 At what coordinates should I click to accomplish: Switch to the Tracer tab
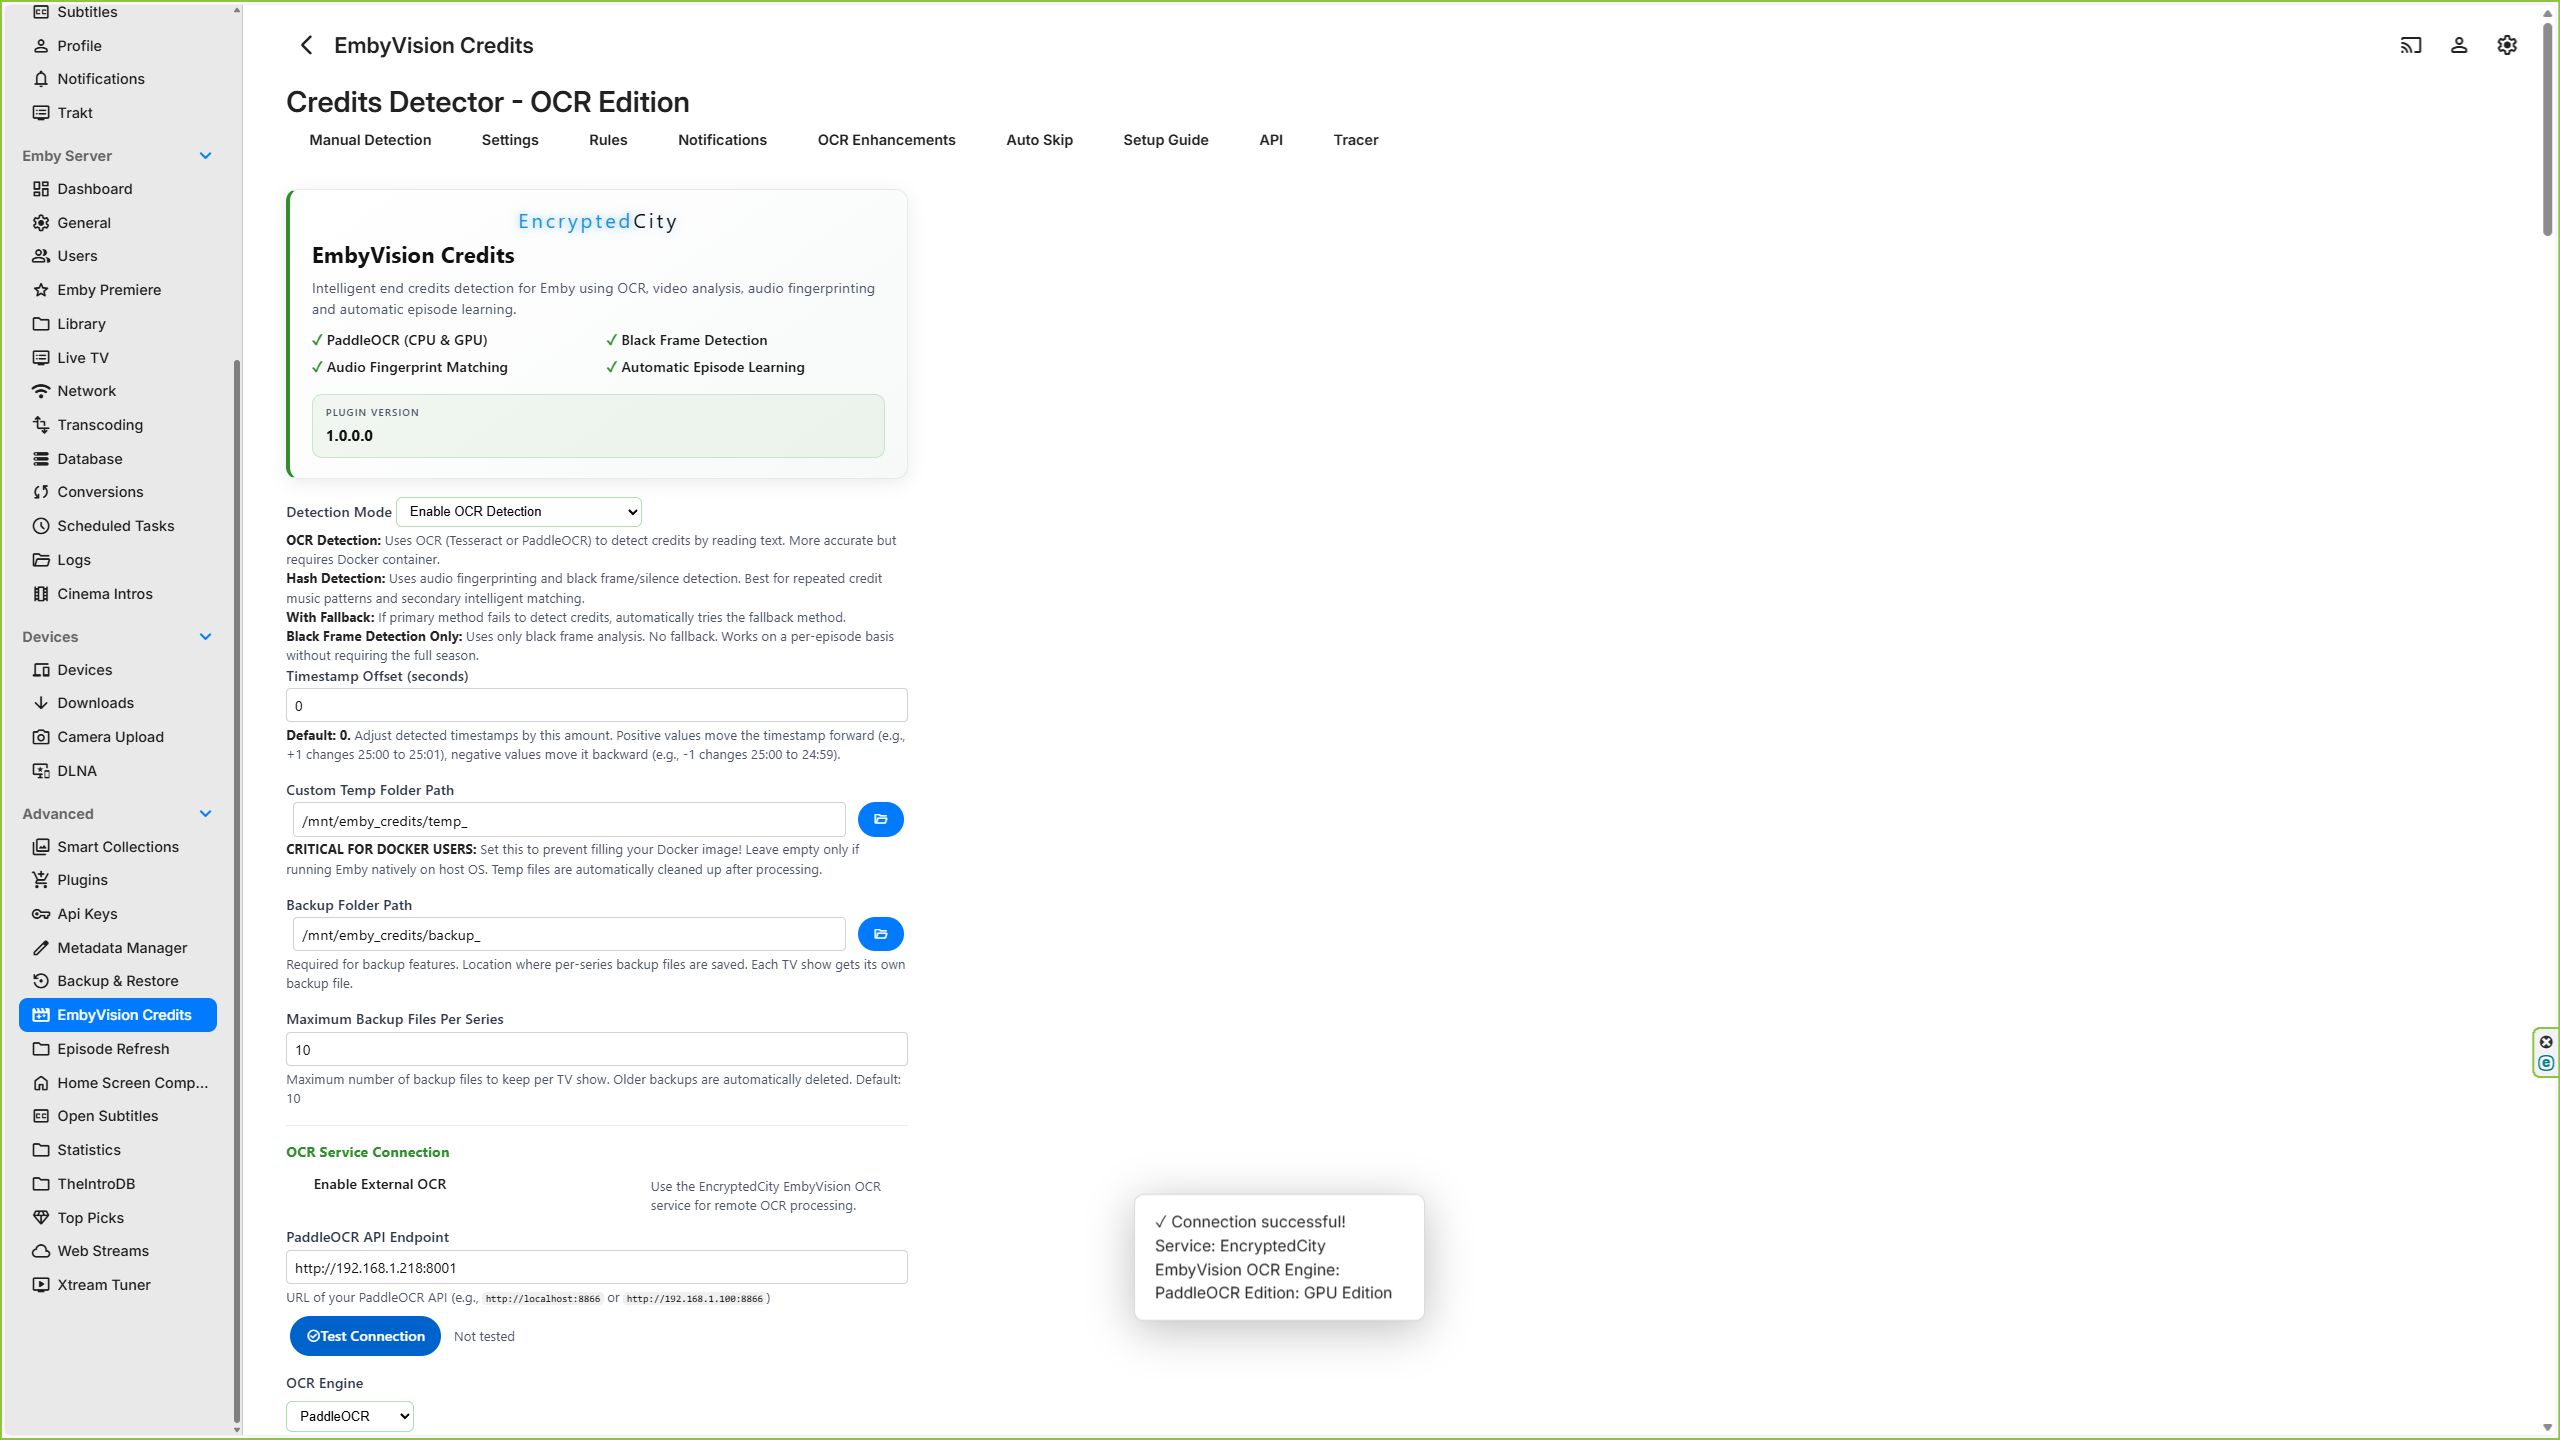(x=1356, y=140)
